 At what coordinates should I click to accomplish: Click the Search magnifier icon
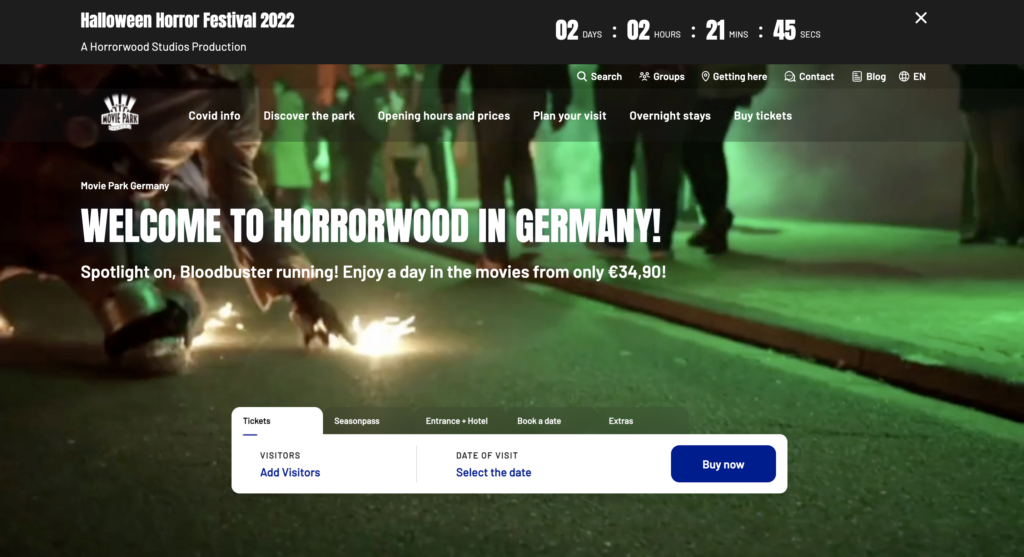(581, 76)
